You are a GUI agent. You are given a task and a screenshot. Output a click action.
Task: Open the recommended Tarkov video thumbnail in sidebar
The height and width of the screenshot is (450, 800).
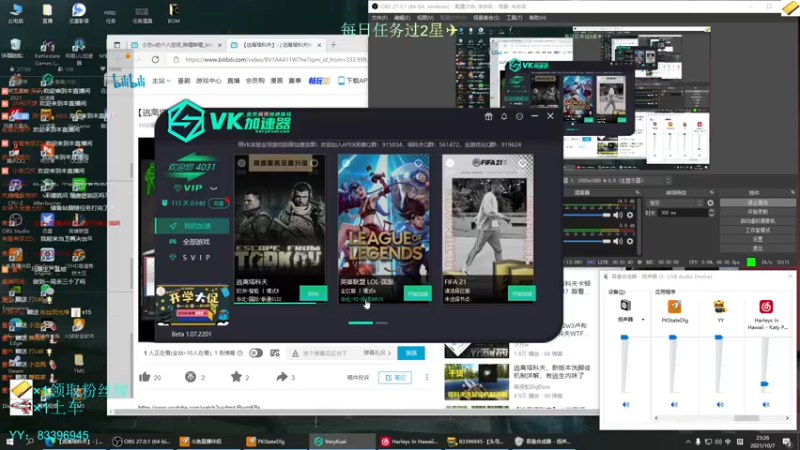pyautogui.click(x=477, y=382)
